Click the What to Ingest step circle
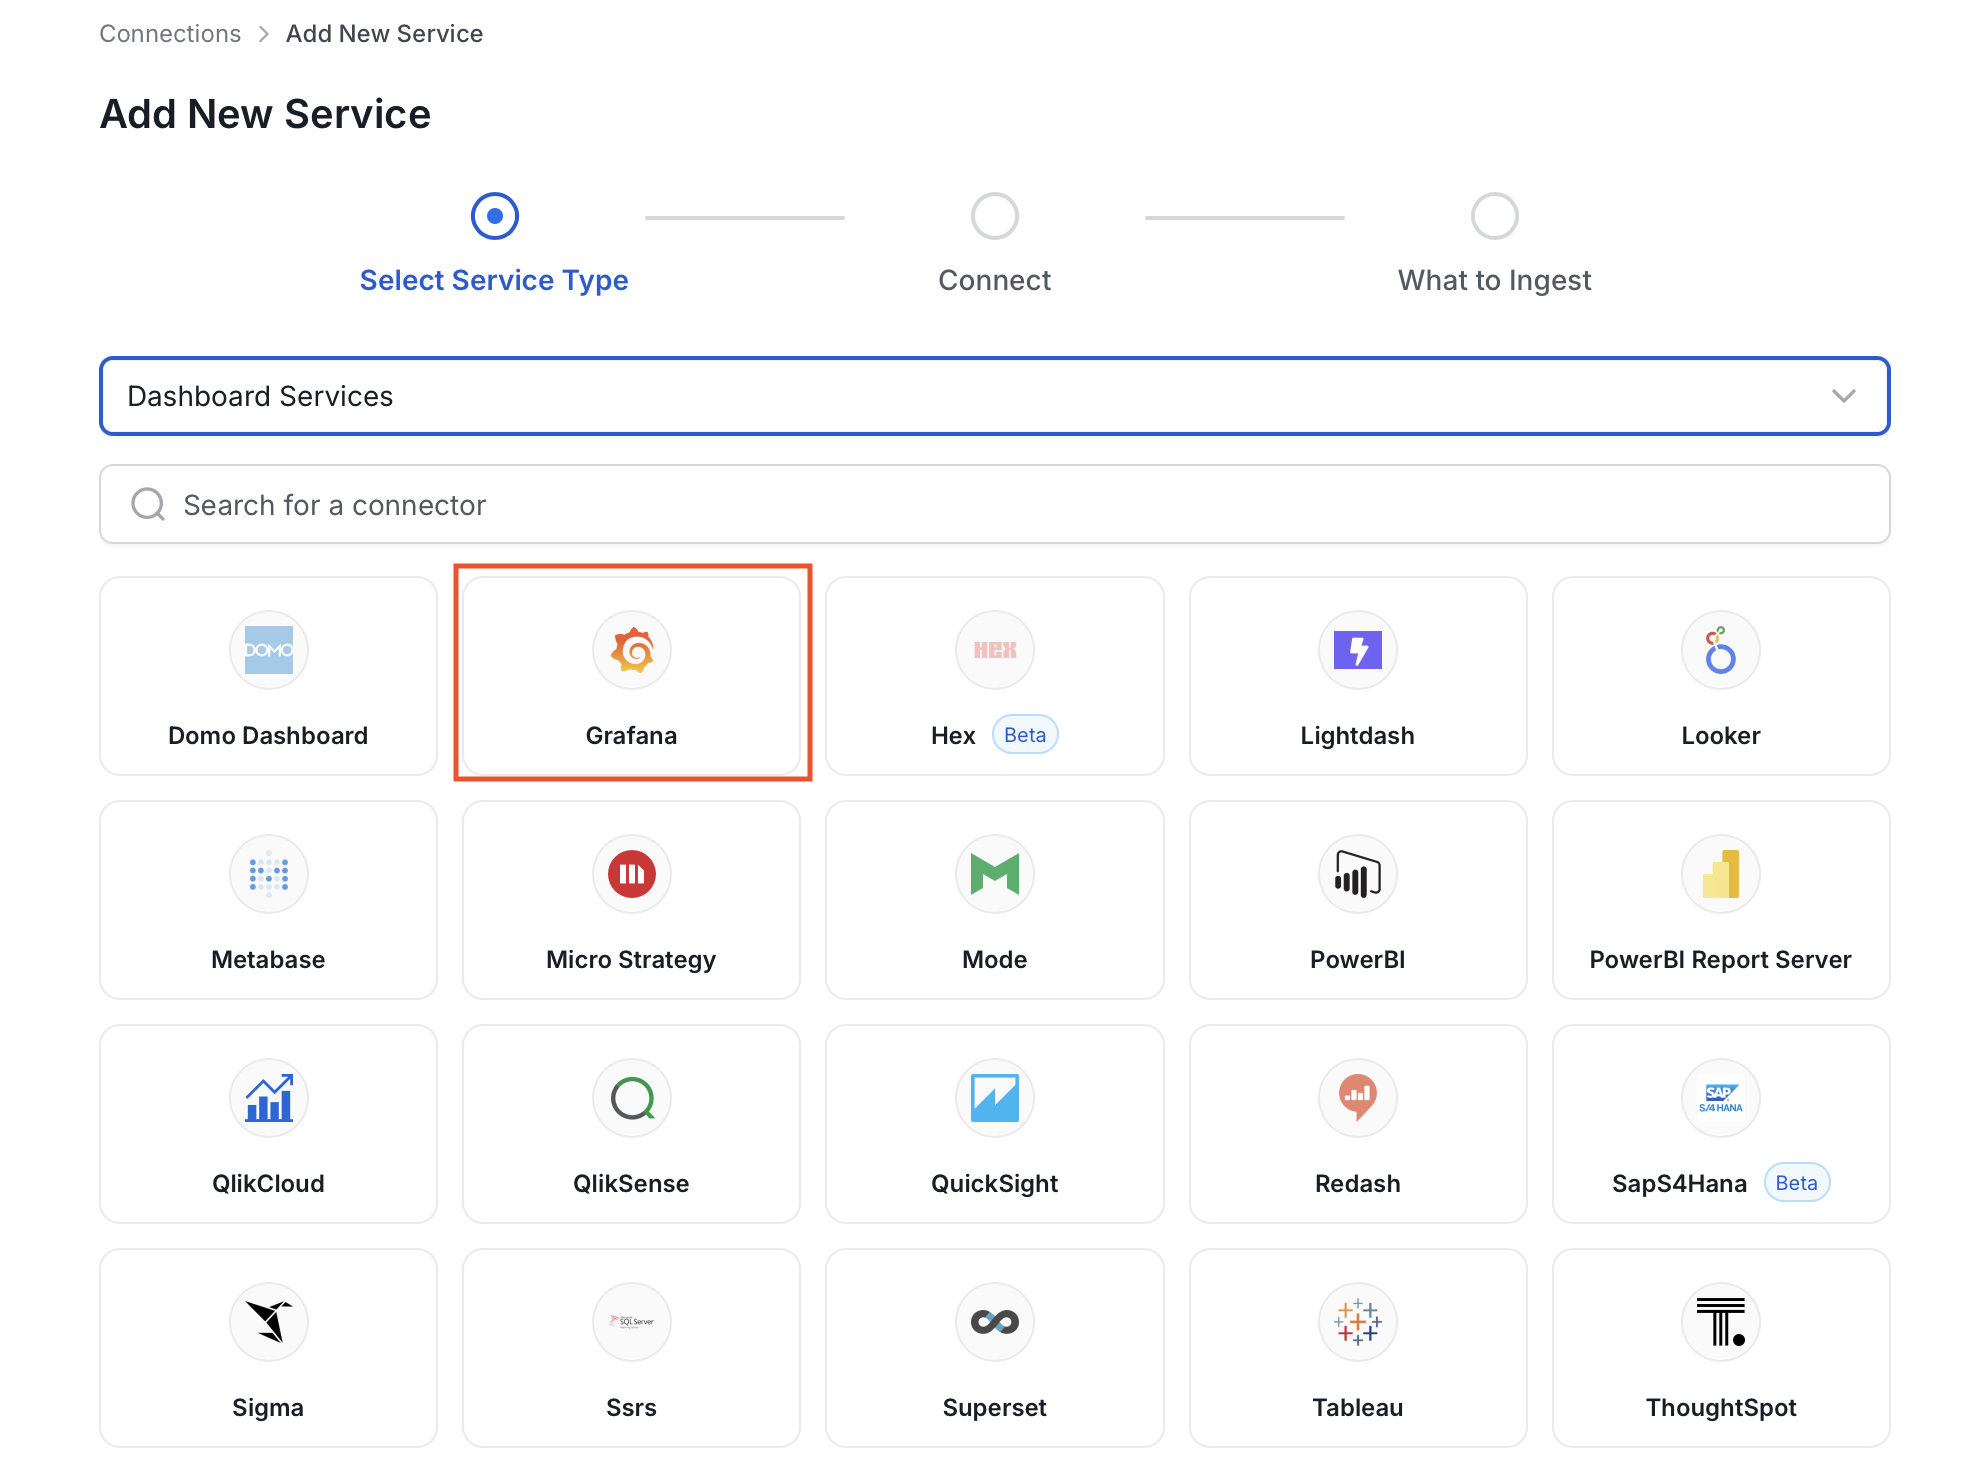Viewport: 1972px width, 1470px height. pyautogui.click(x=1494, y=216)
